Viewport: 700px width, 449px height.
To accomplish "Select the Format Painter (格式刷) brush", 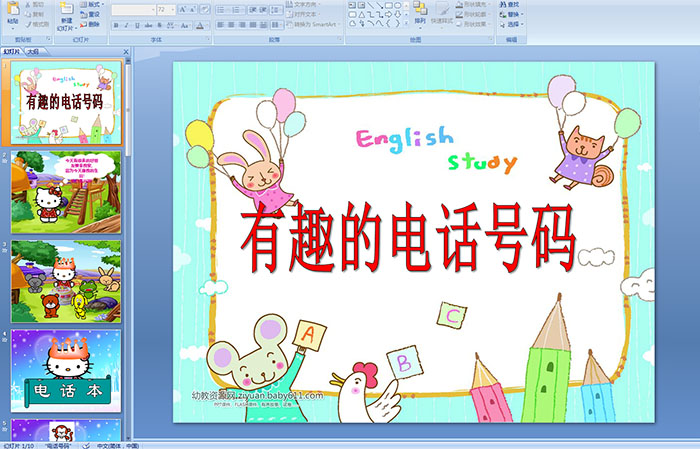I will [37, 24].
